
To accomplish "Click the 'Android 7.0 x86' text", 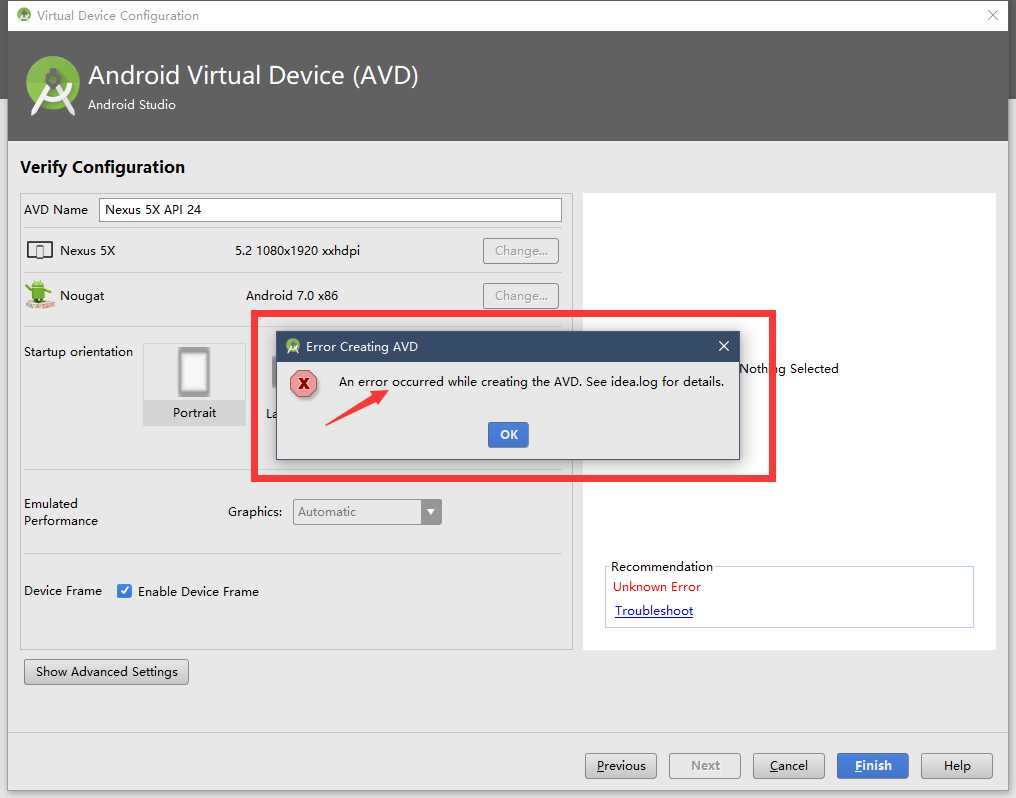I will tap(292, 295).
